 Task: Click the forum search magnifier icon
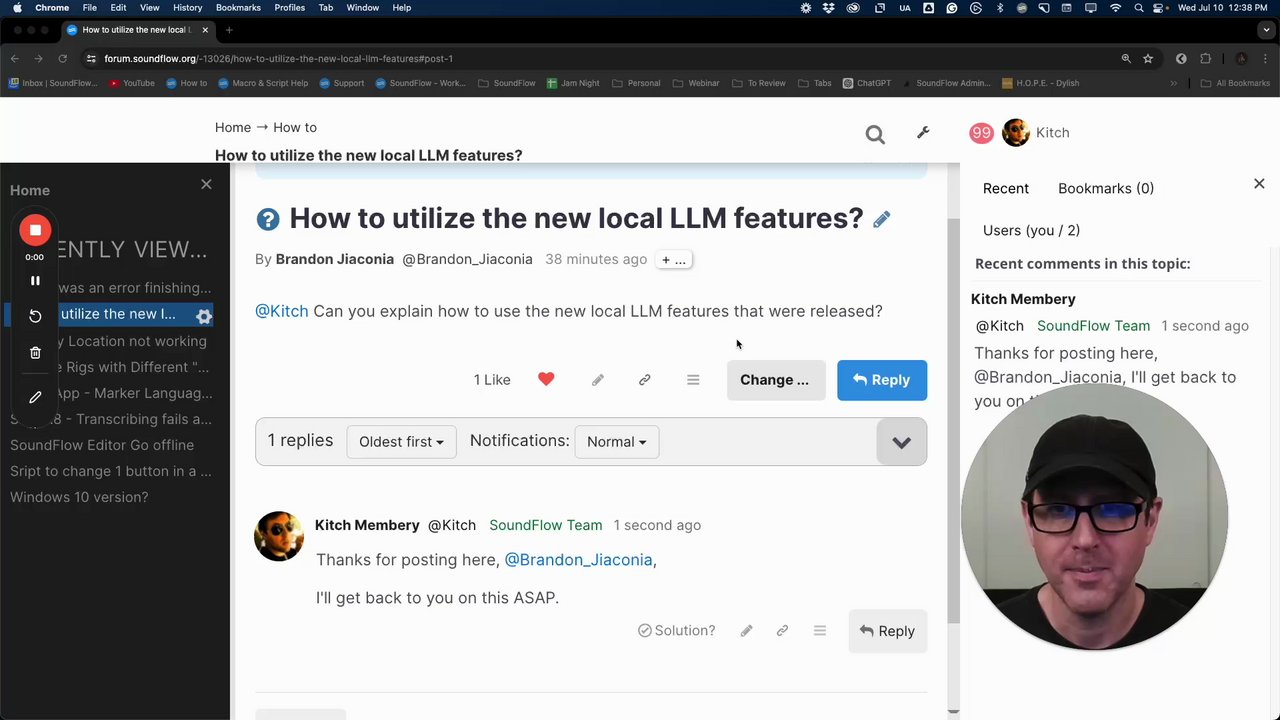click(875, 134)
